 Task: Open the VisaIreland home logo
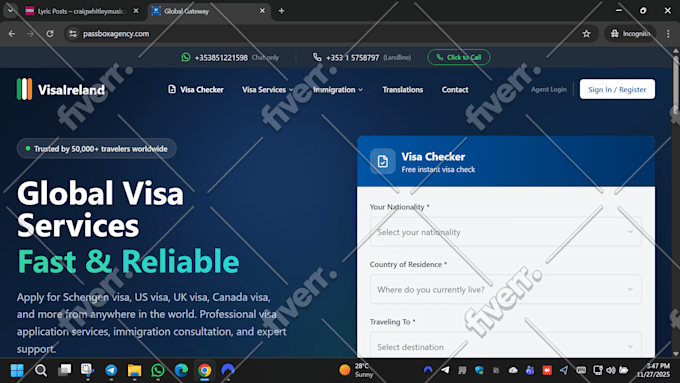click(61, 89)
